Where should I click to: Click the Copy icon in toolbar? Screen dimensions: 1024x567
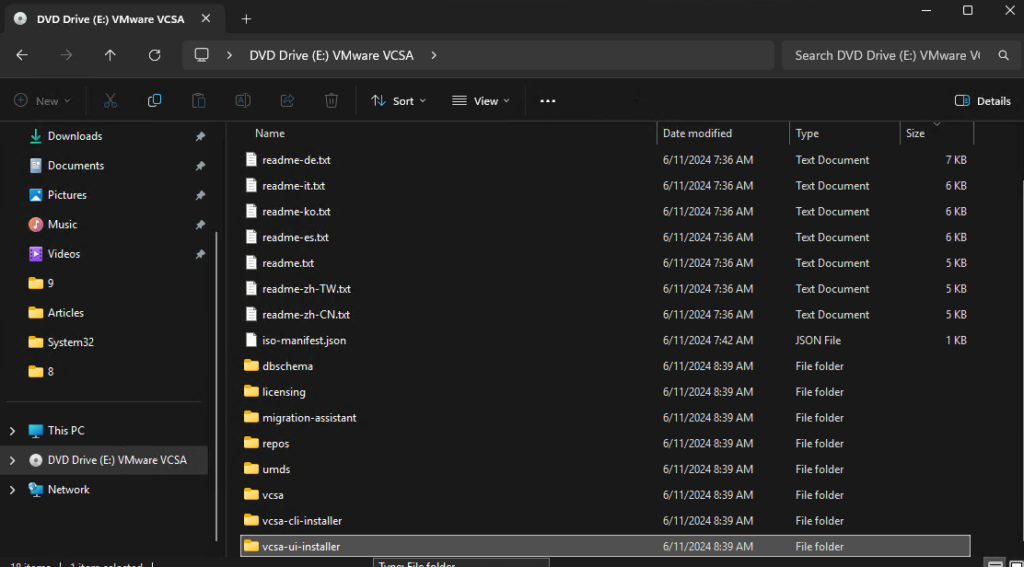point(154,101)
